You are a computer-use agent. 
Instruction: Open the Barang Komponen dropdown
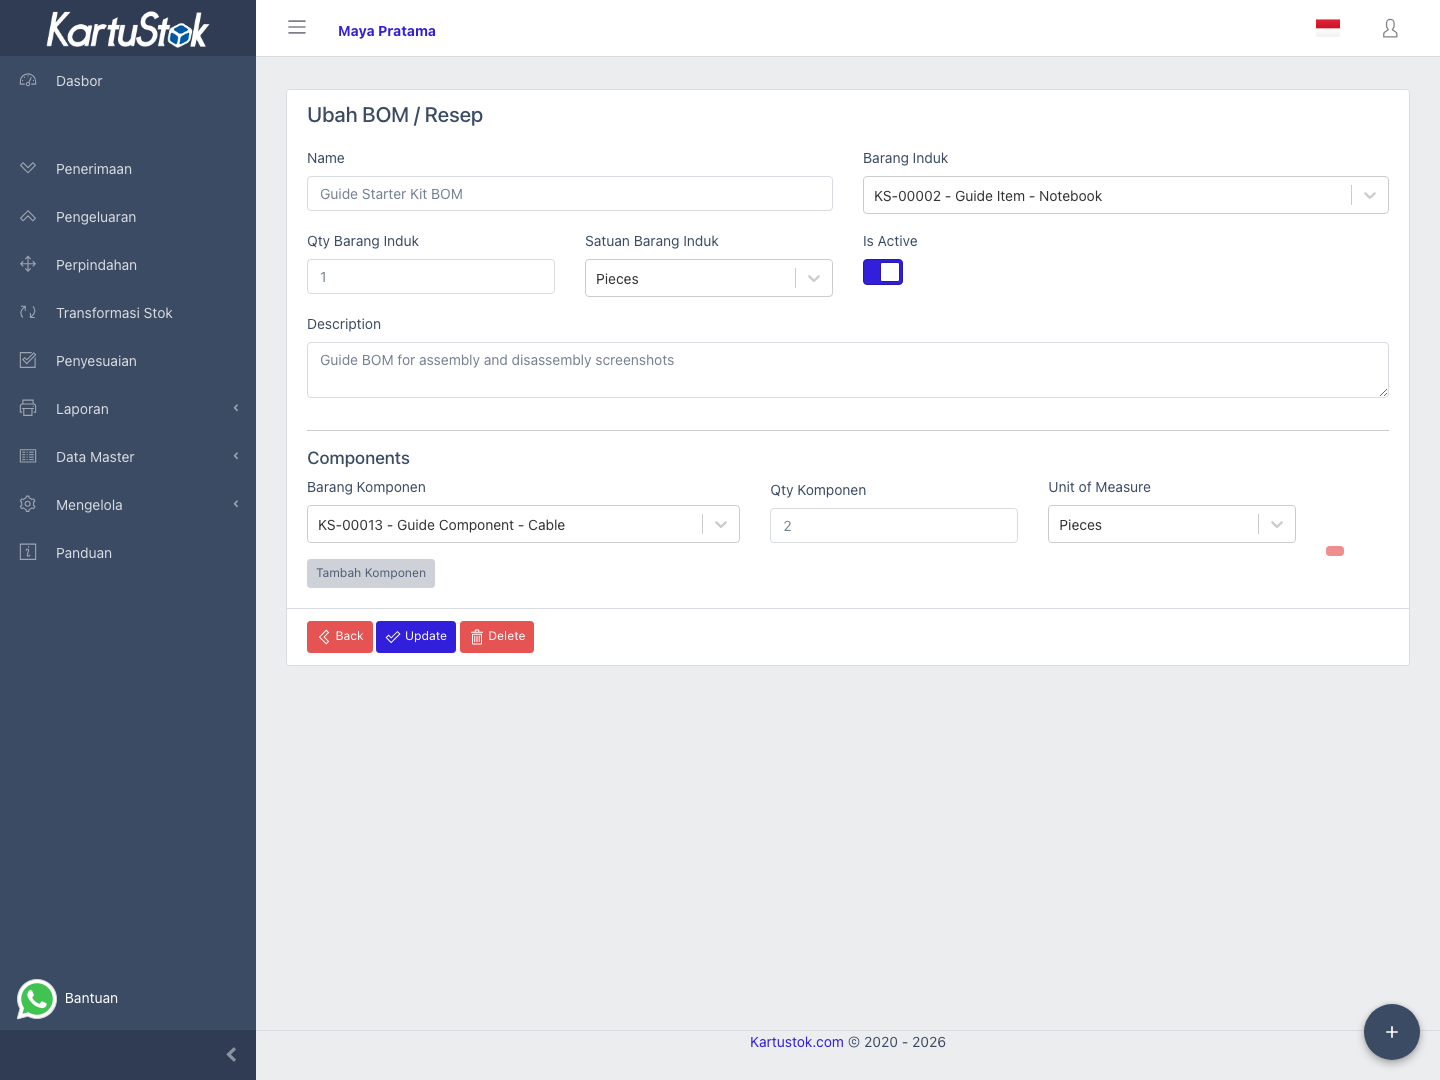(x=523, y=524)
